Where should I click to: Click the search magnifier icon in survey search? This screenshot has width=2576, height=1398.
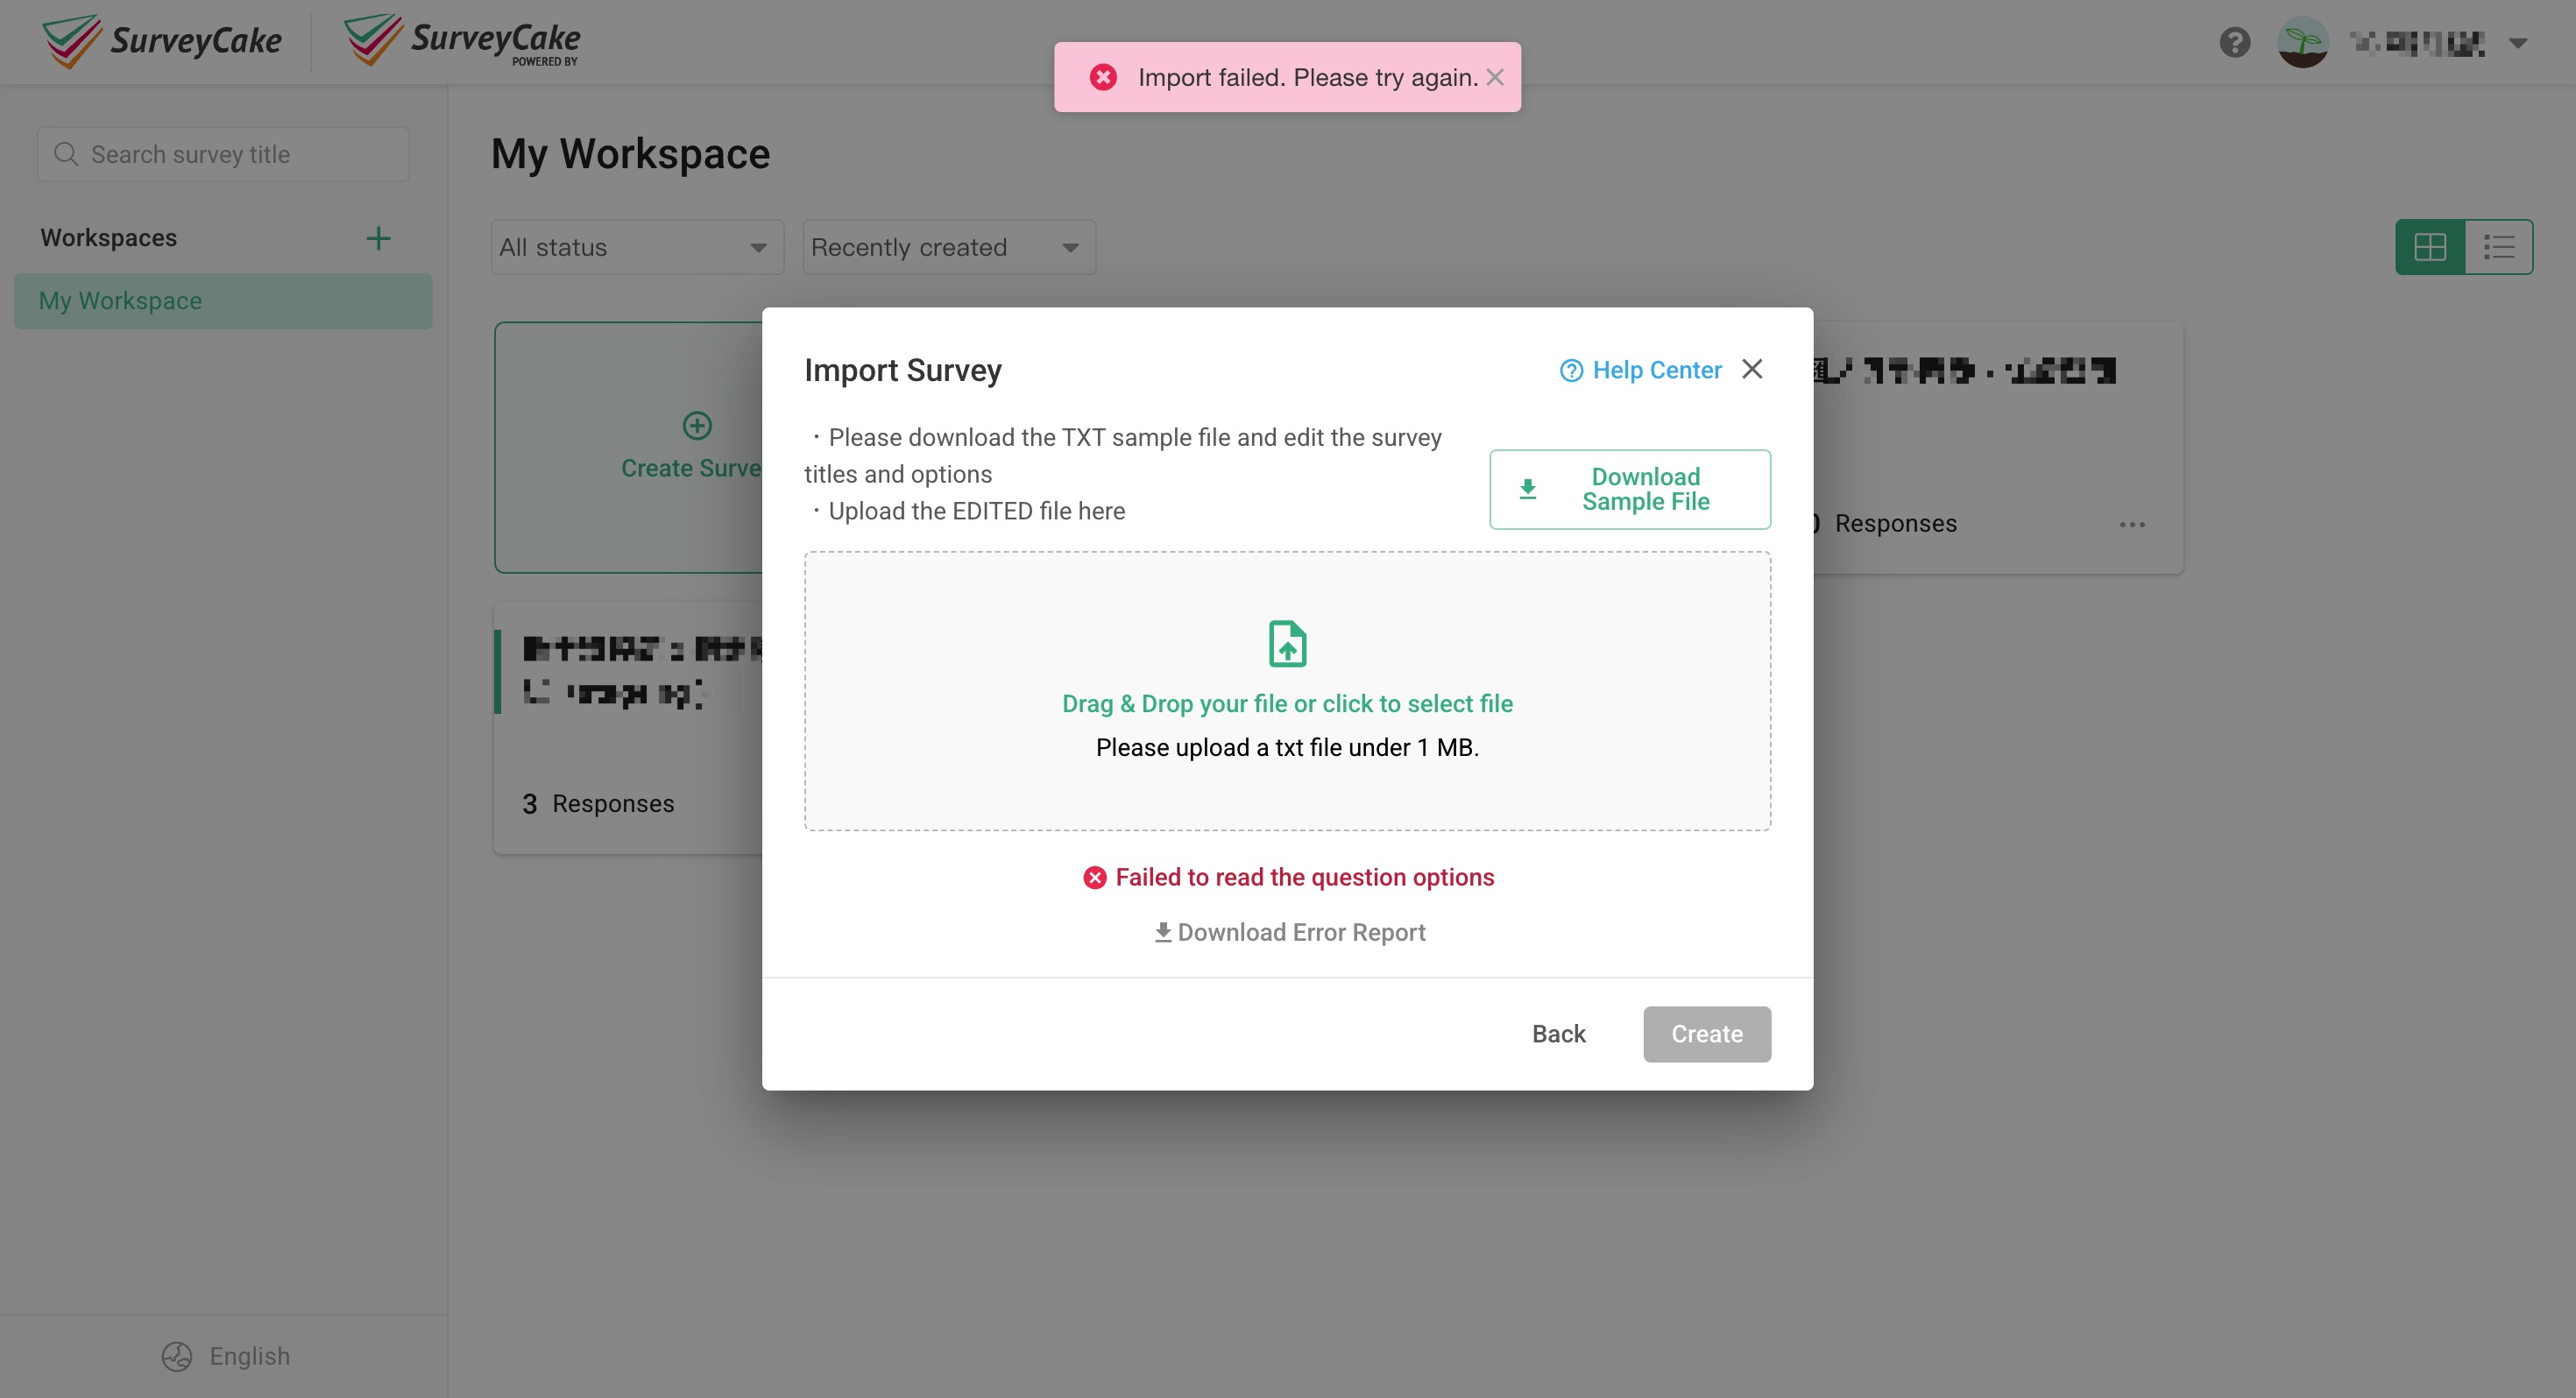[x=66, y=153]
